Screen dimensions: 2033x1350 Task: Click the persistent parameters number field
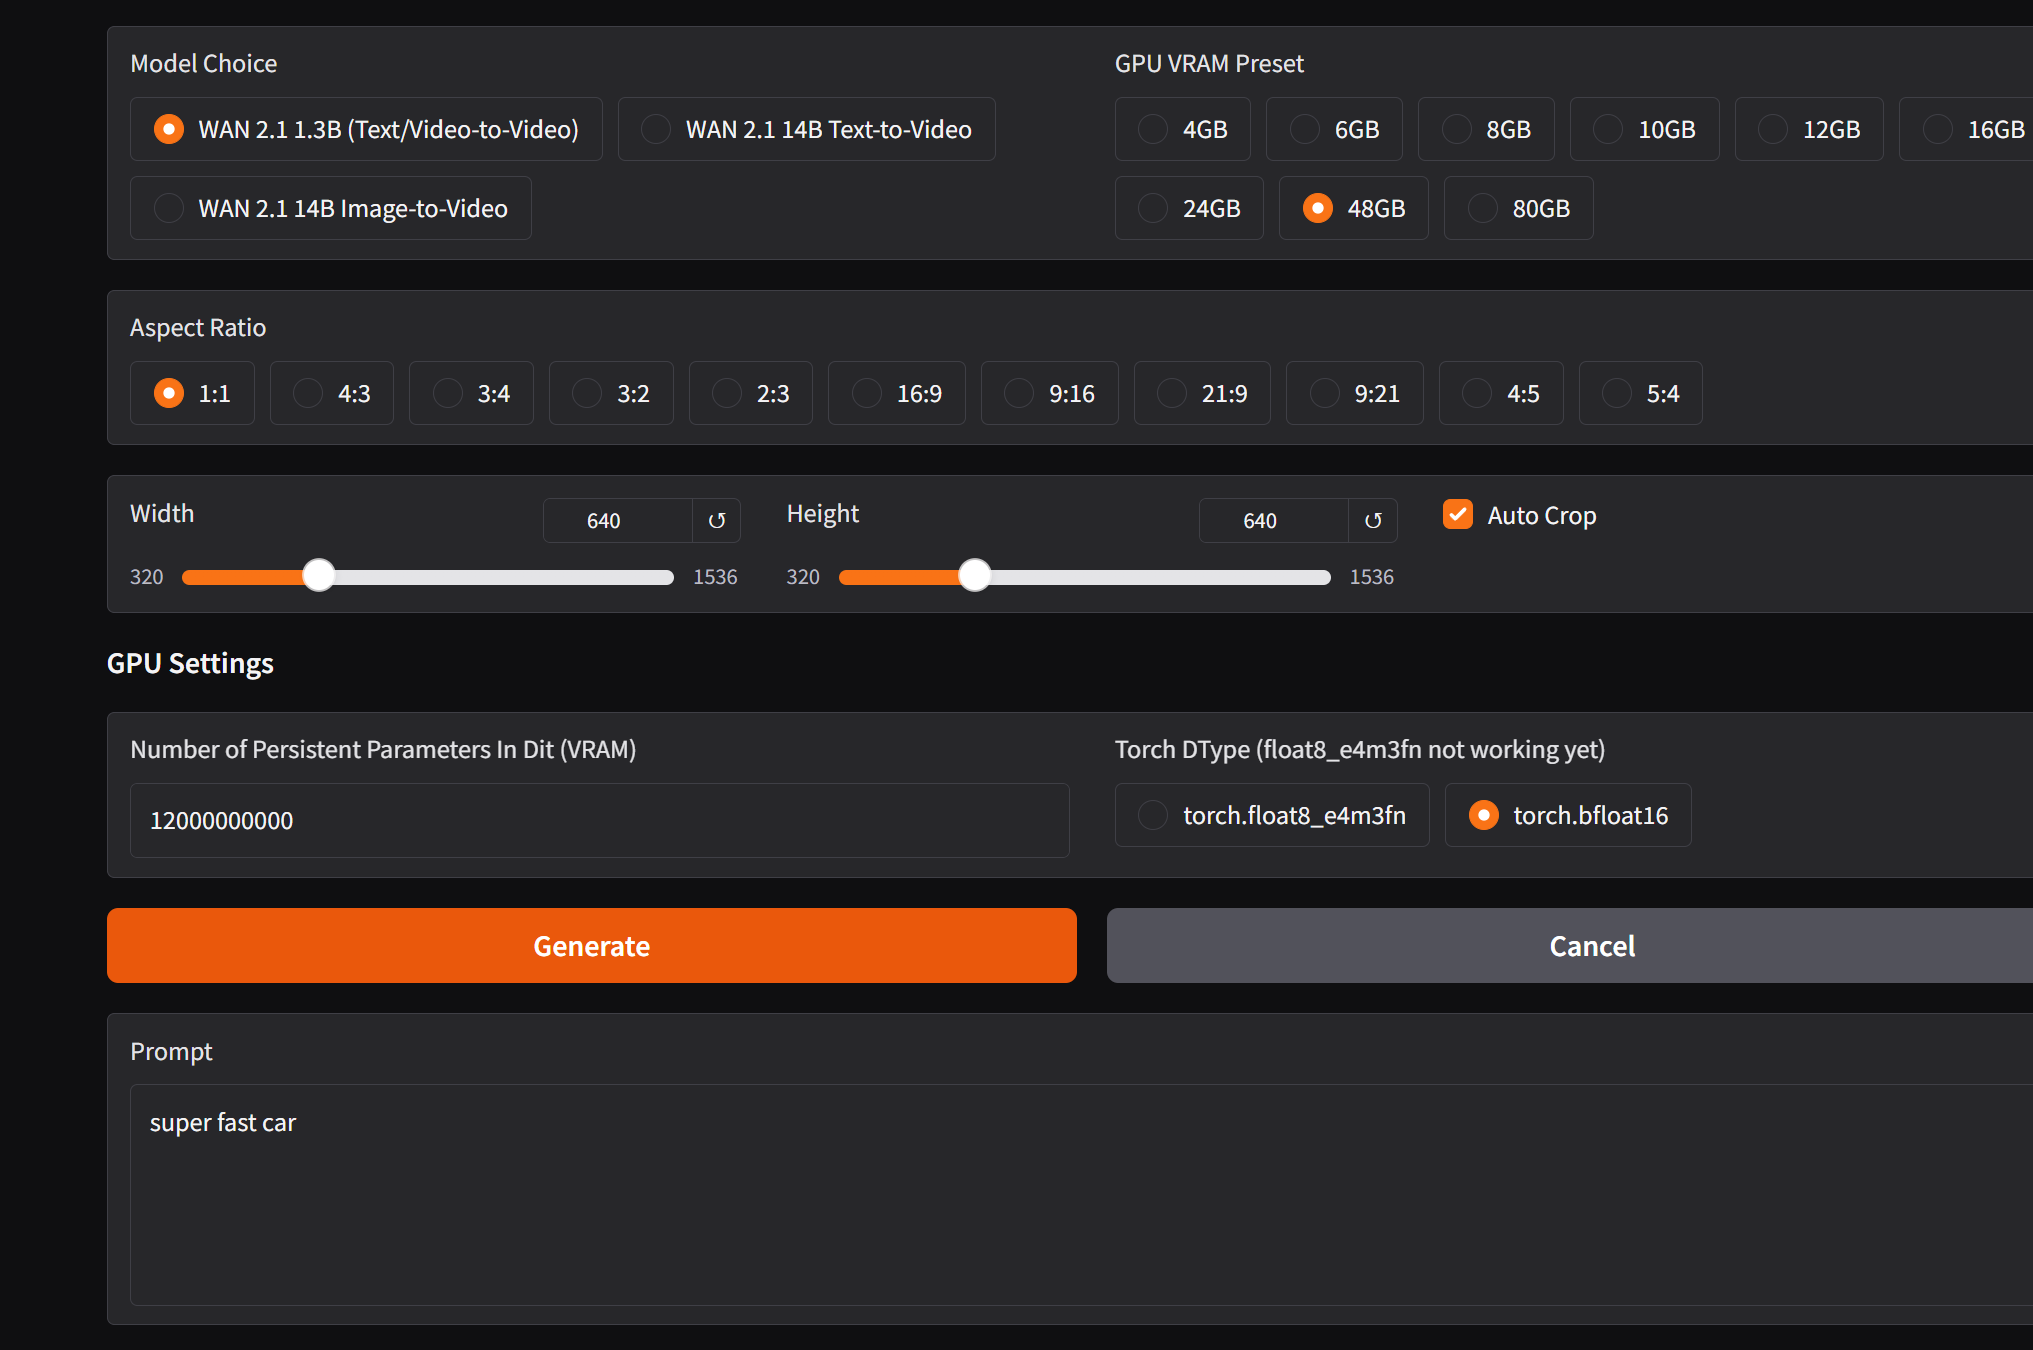point(599,820)
